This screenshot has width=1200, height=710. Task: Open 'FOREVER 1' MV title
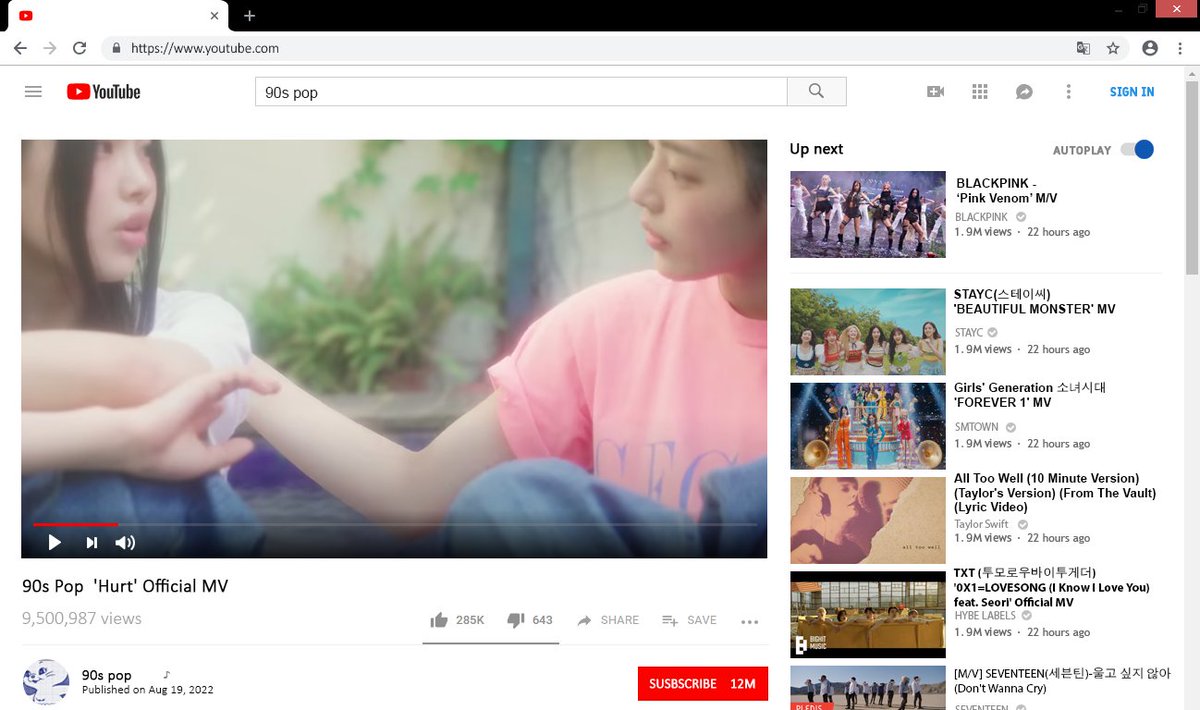point(1030,395)
